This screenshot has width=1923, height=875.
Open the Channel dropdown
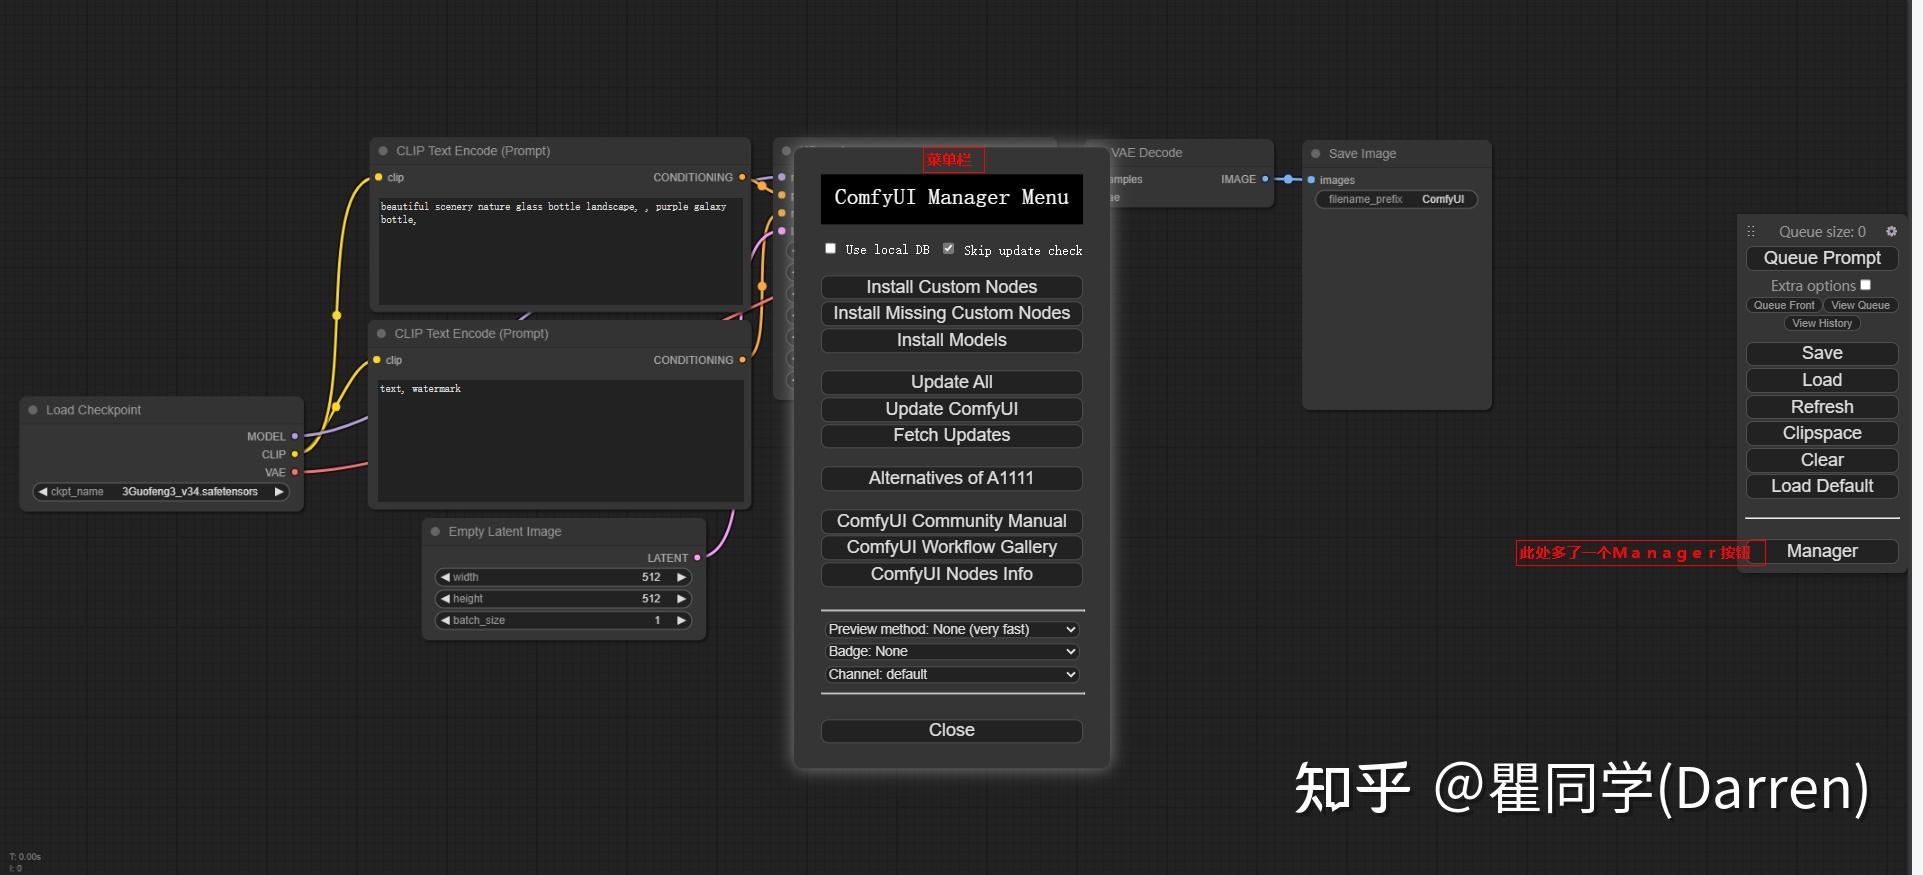point(952,674)
